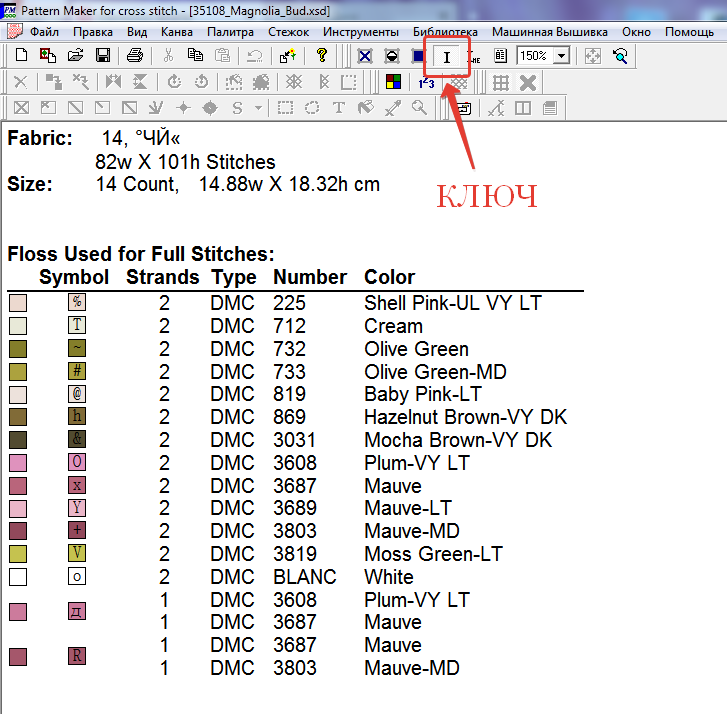Select the full cross stitch tool
The image size is (727, 714).
[x=21, y=108]
